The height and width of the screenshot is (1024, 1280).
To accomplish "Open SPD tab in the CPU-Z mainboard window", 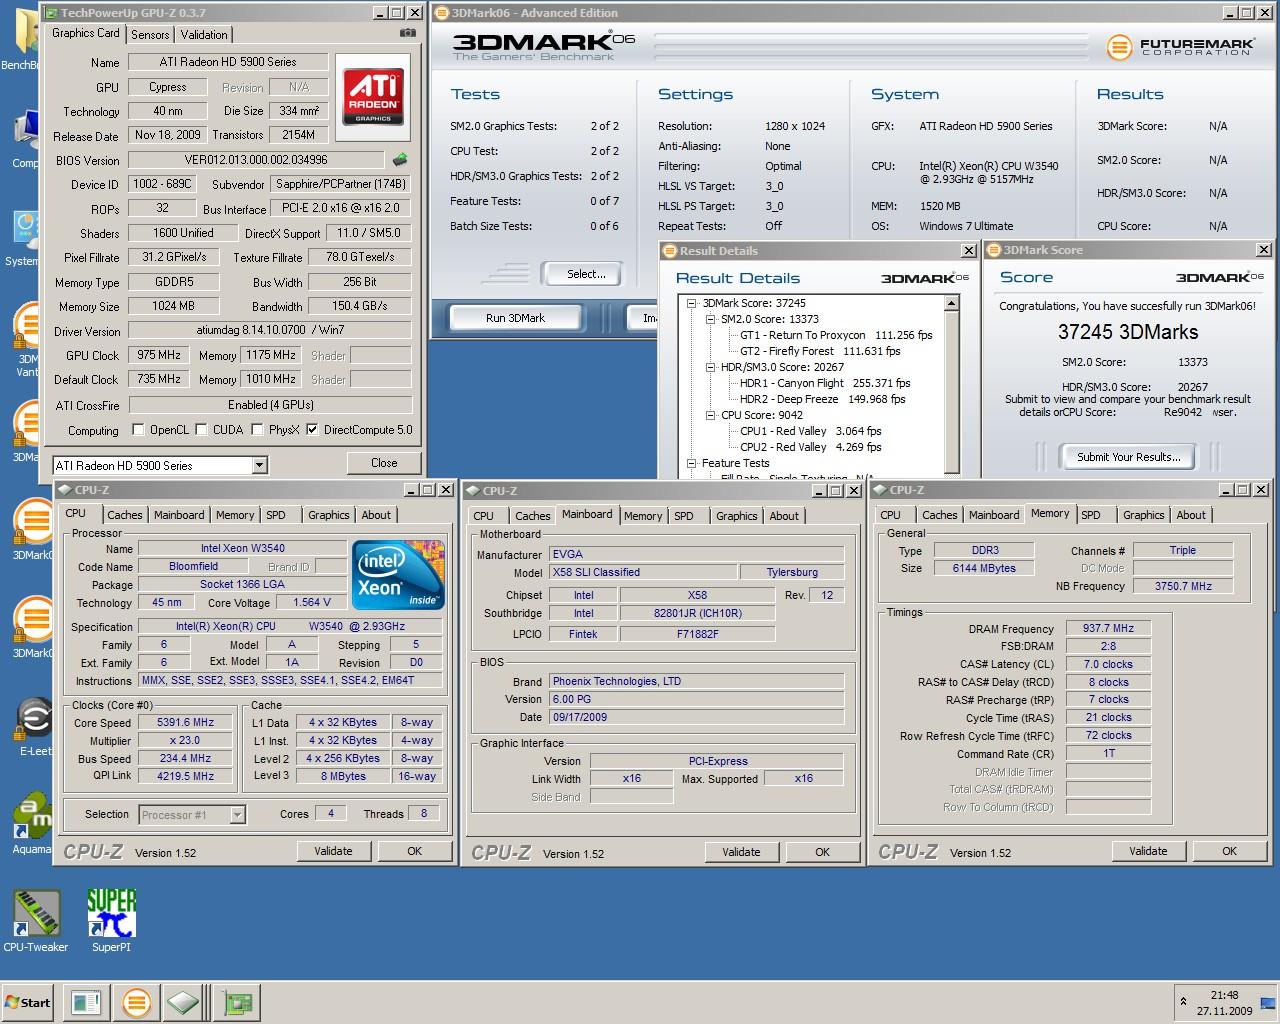I will point(684,516).
